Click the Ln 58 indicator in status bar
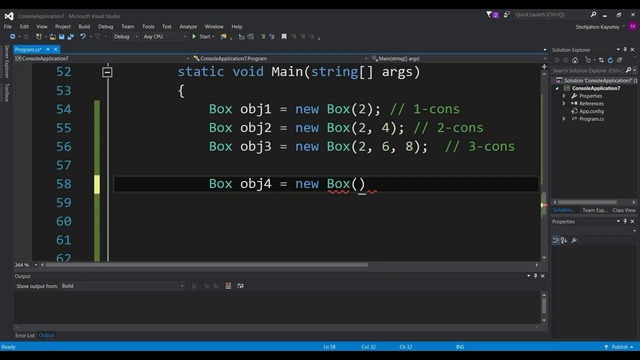 [329, 347]
